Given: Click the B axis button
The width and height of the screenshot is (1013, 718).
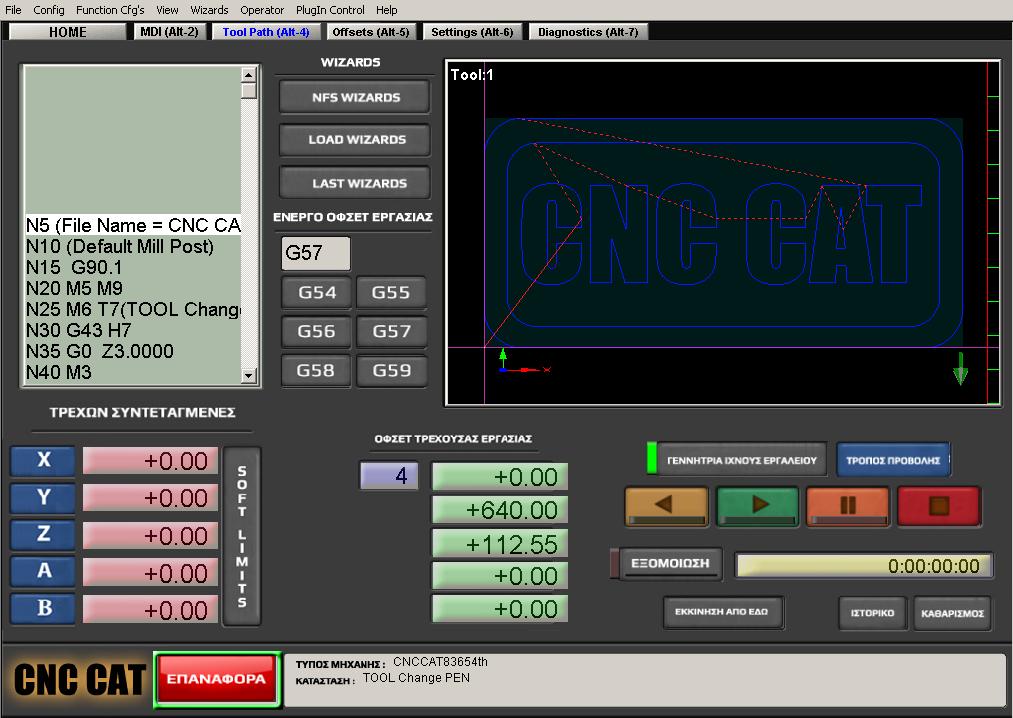Looking at the screenshot, I should 43,608.
